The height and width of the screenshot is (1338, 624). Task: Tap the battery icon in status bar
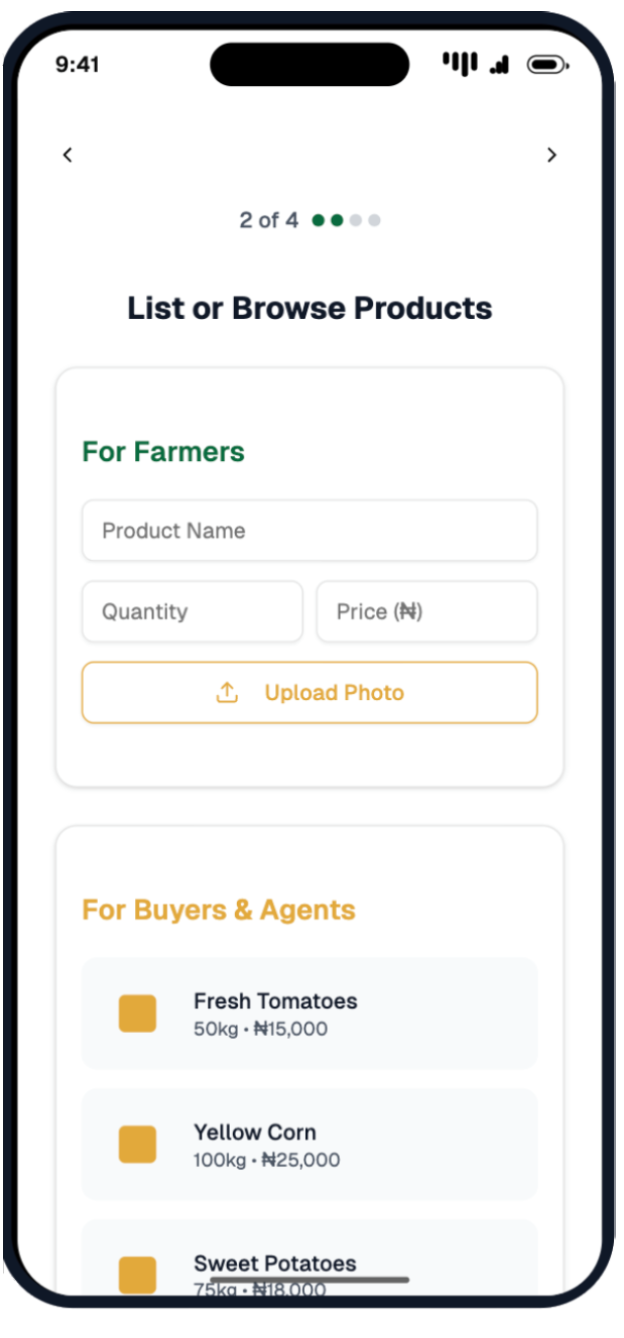[548, 65]
